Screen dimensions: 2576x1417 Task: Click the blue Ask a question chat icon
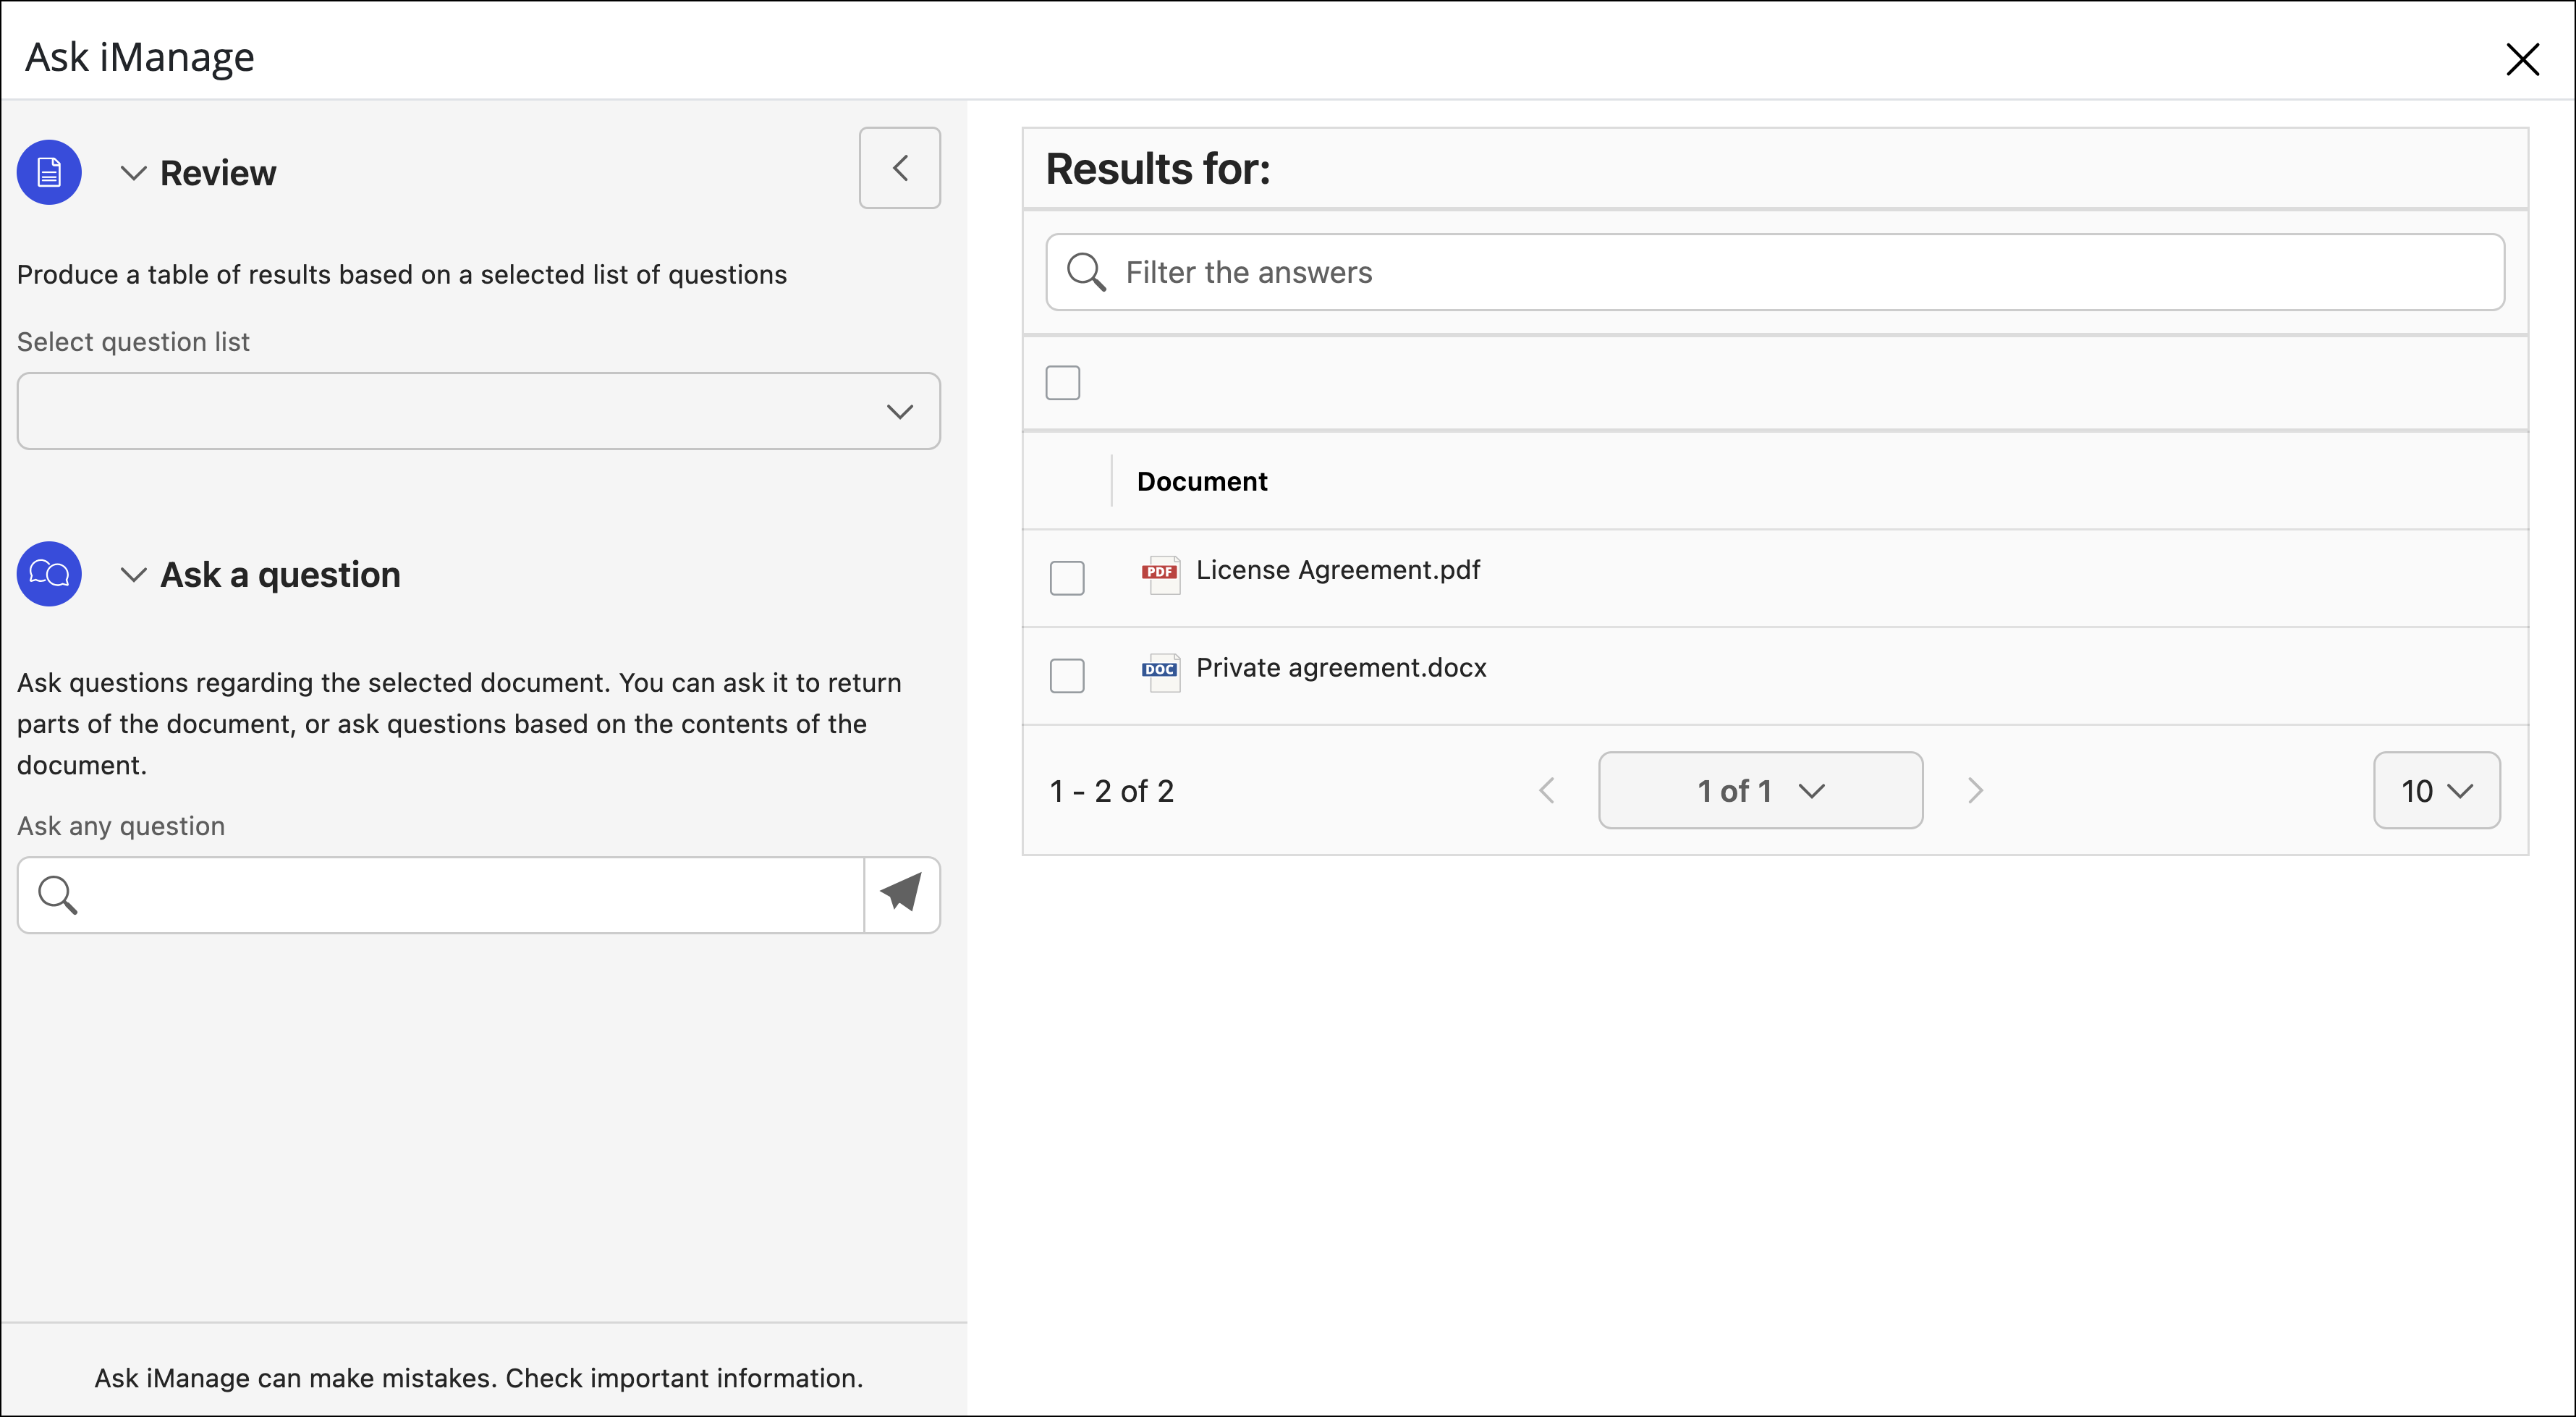click(x=49, y=574)
